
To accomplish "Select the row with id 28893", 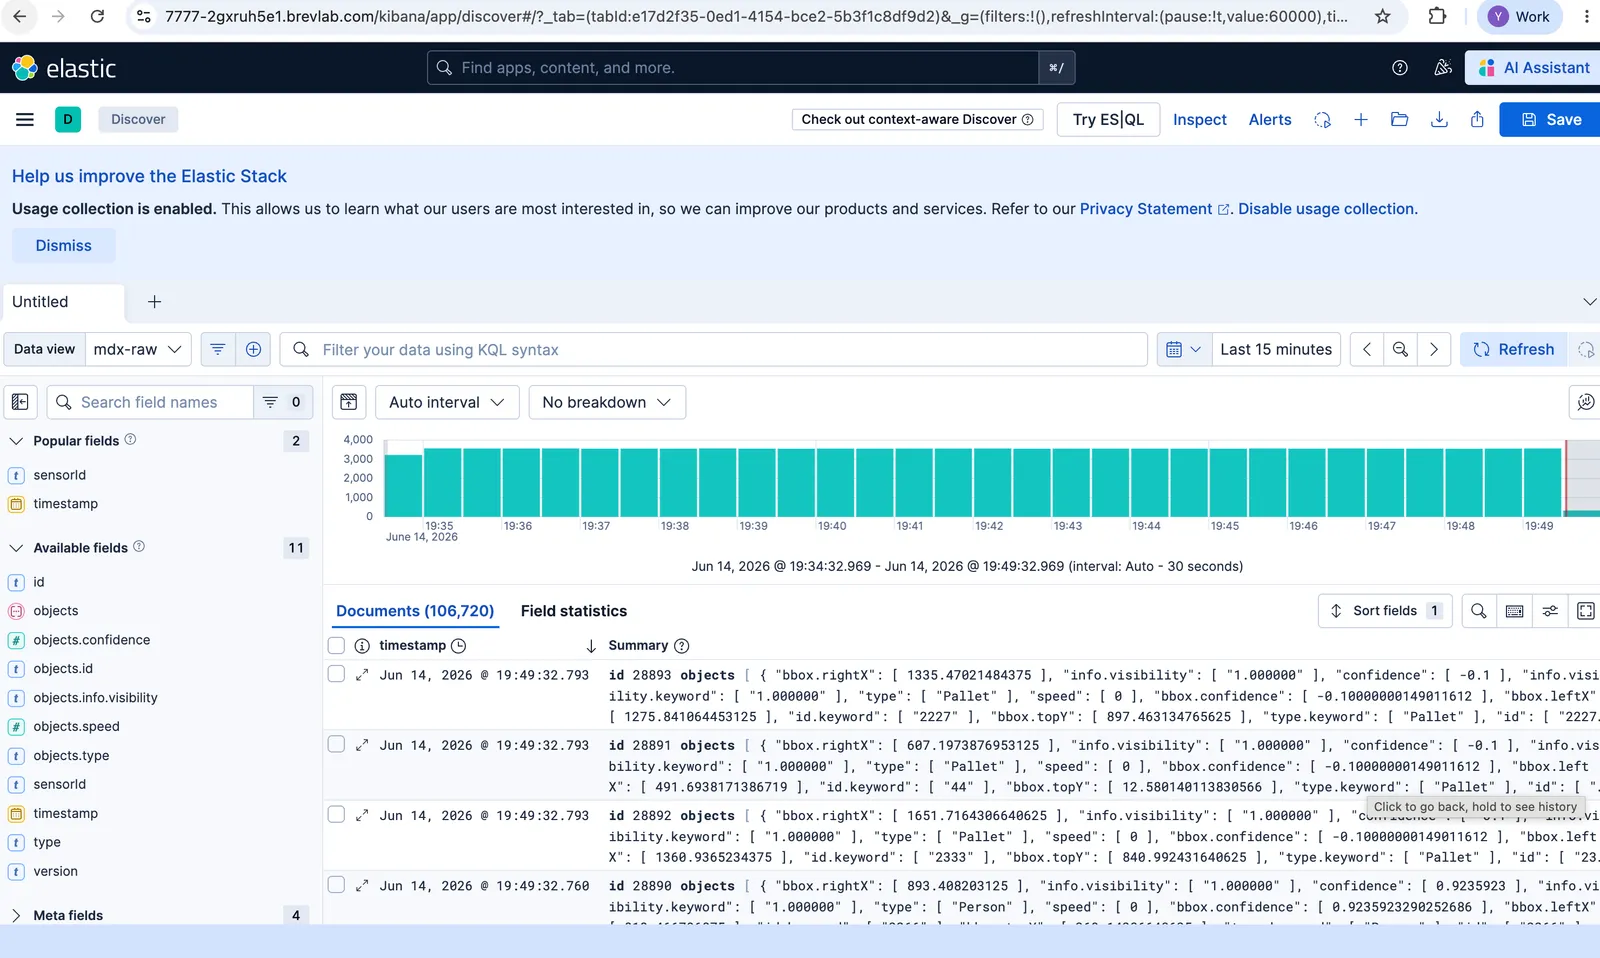I will coord(336,674).
